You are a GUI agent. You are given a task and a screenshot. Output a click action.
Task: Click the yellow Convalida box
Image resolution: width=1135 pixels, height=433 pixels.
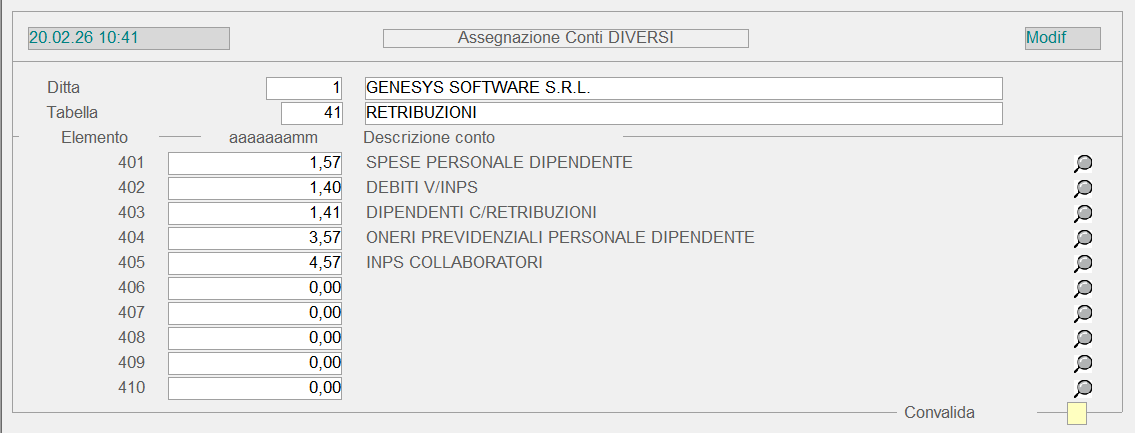pyautogui.click(x=1077, y=413)
